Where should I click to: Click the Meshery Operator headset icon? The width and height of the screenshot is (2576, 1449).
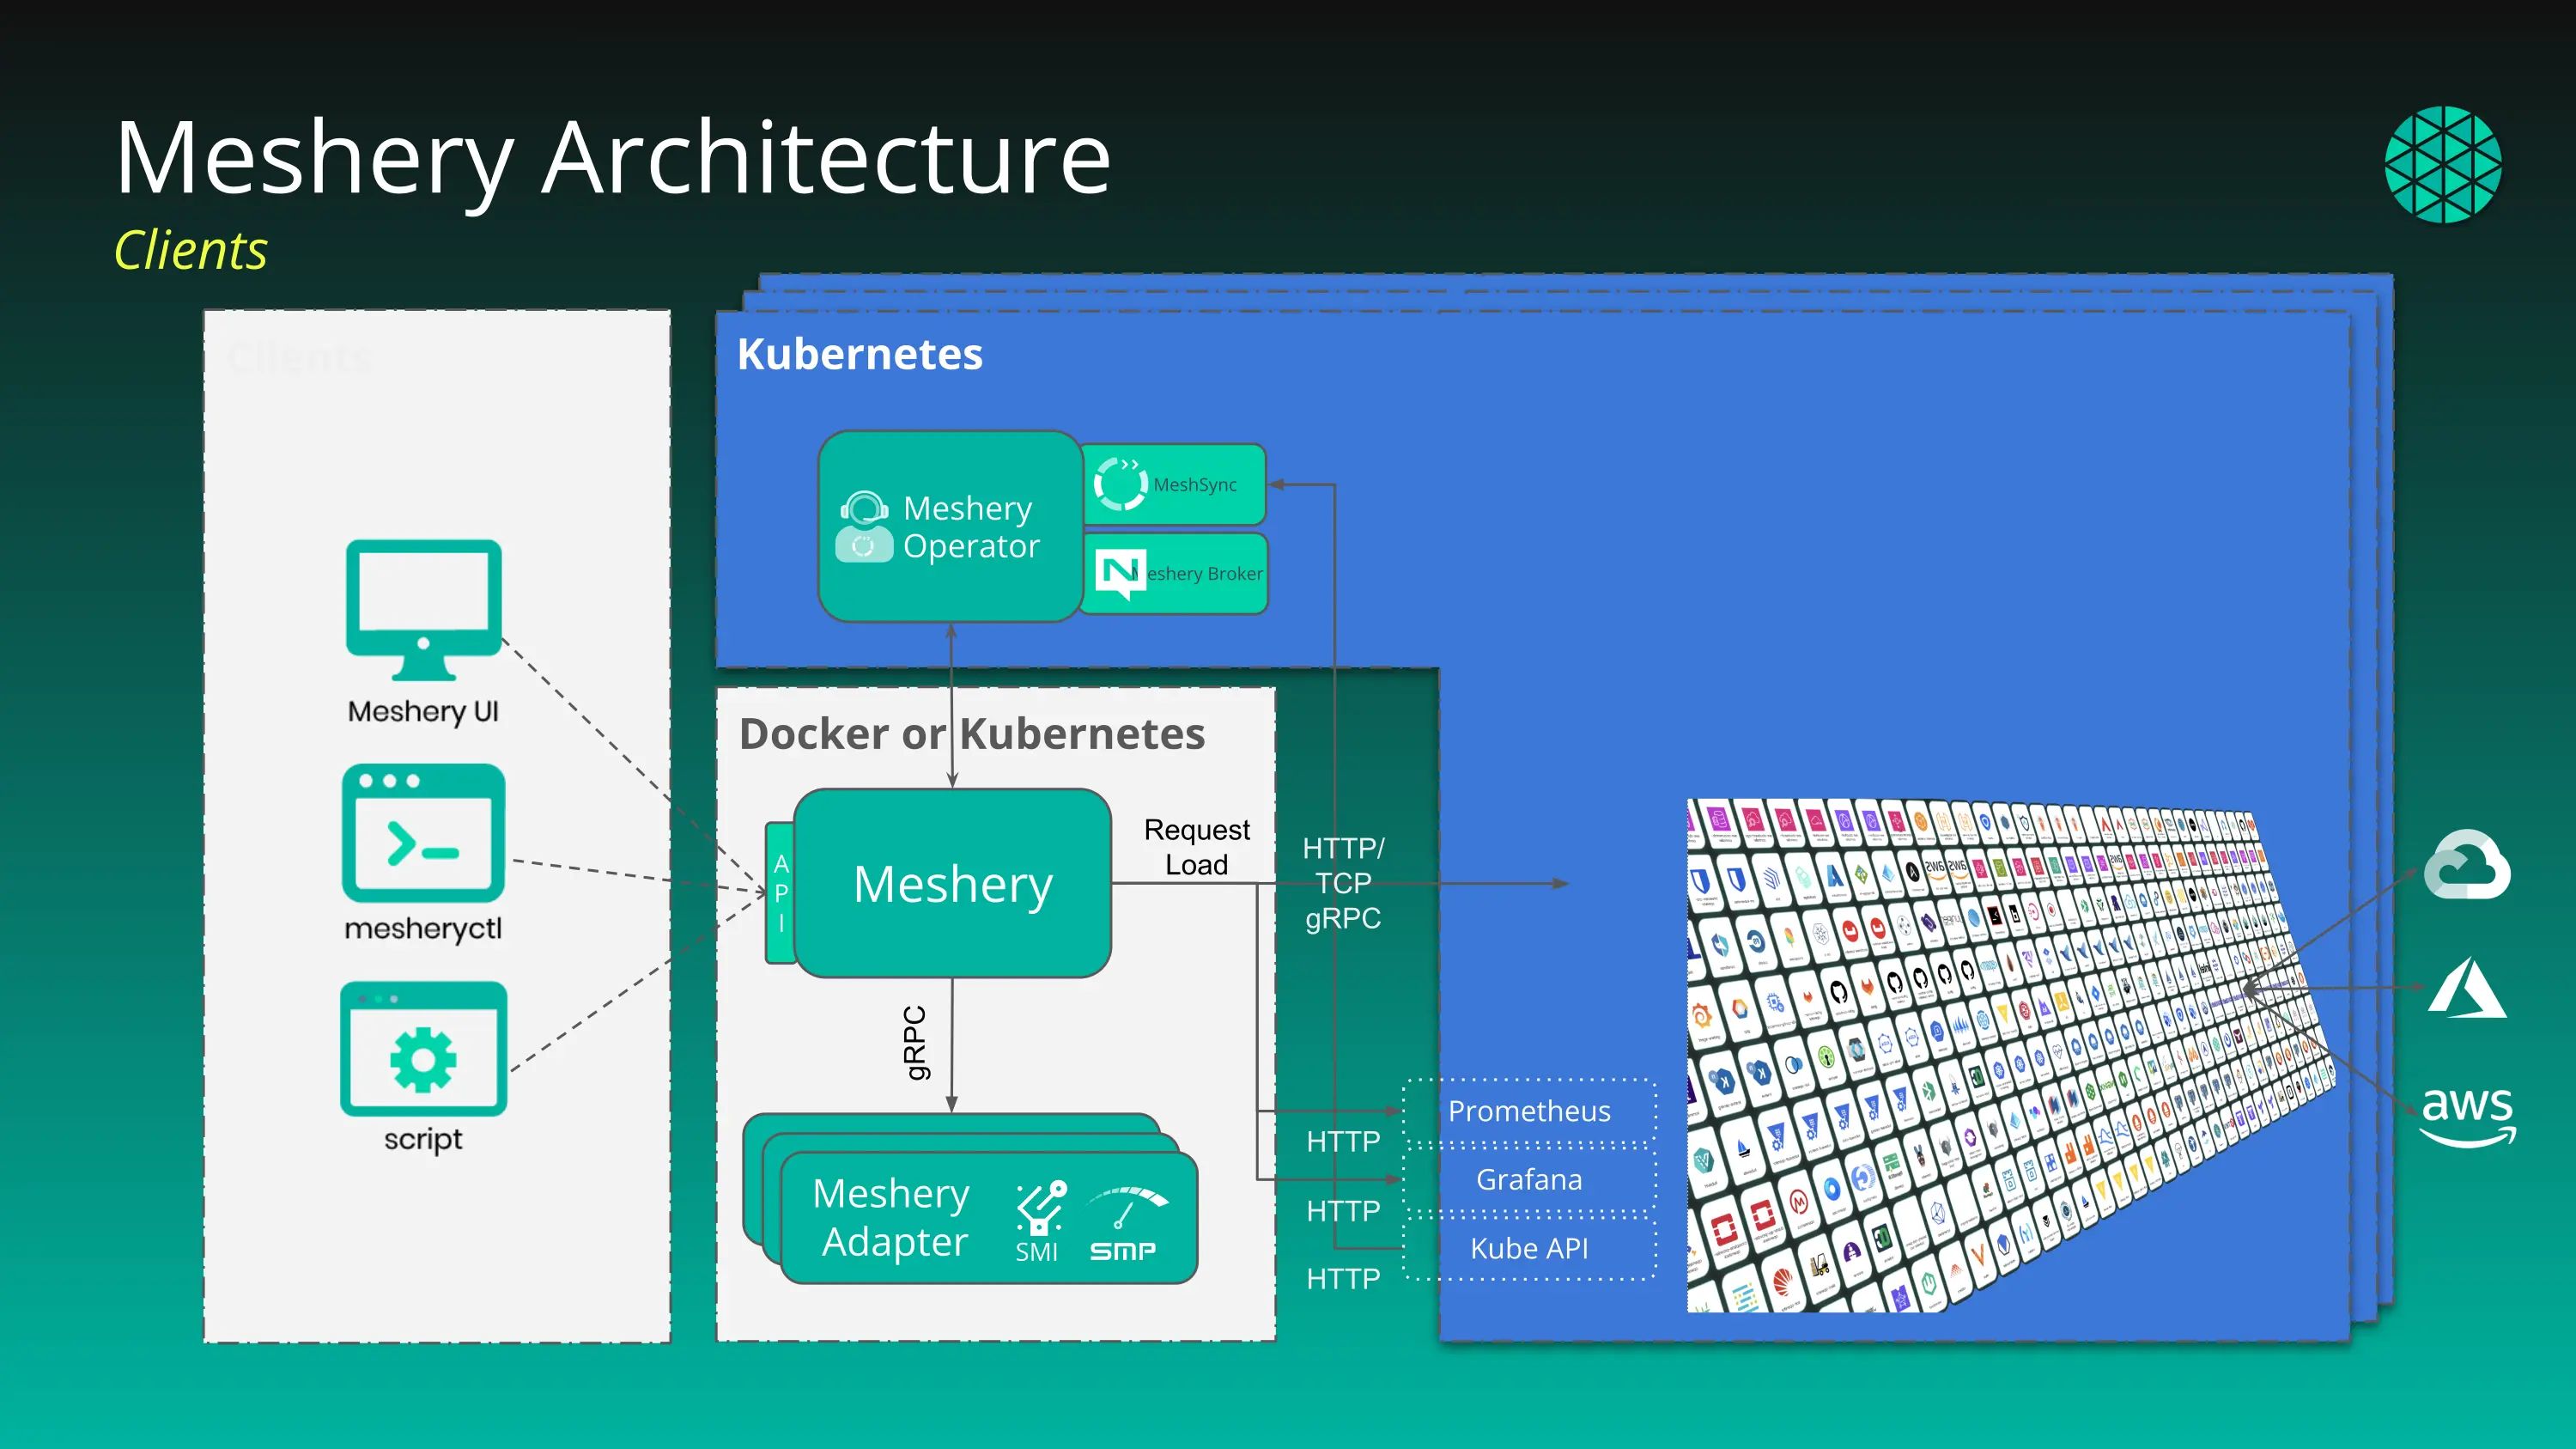[x=864, y=527]
